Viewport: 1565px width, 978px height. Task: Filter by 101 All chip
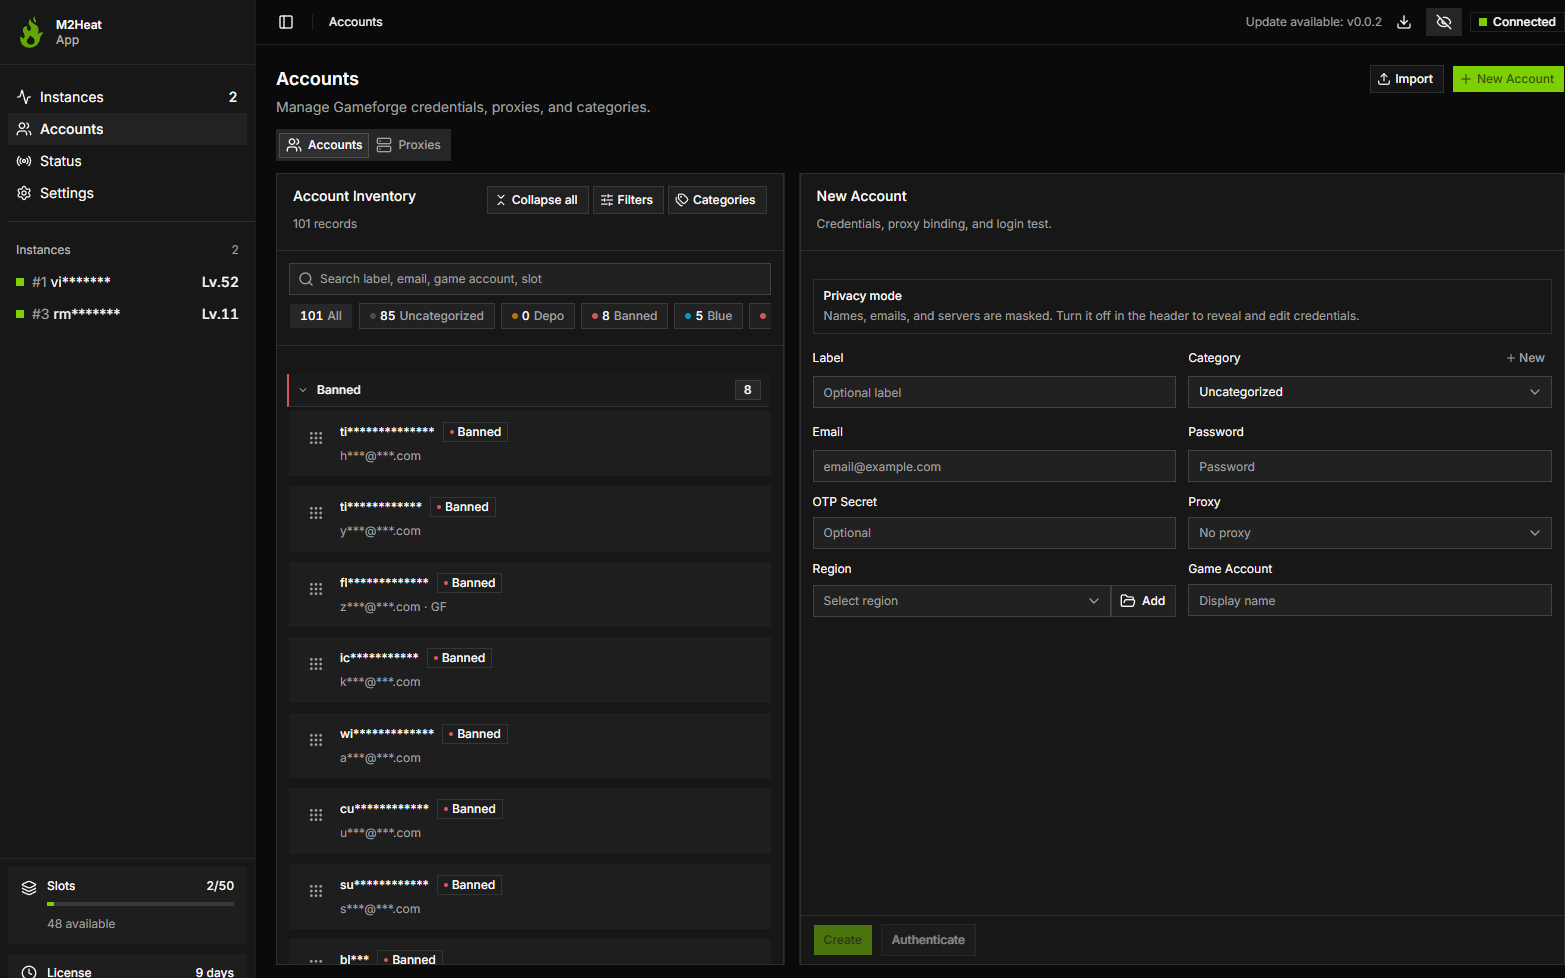(x=321, y=316)
